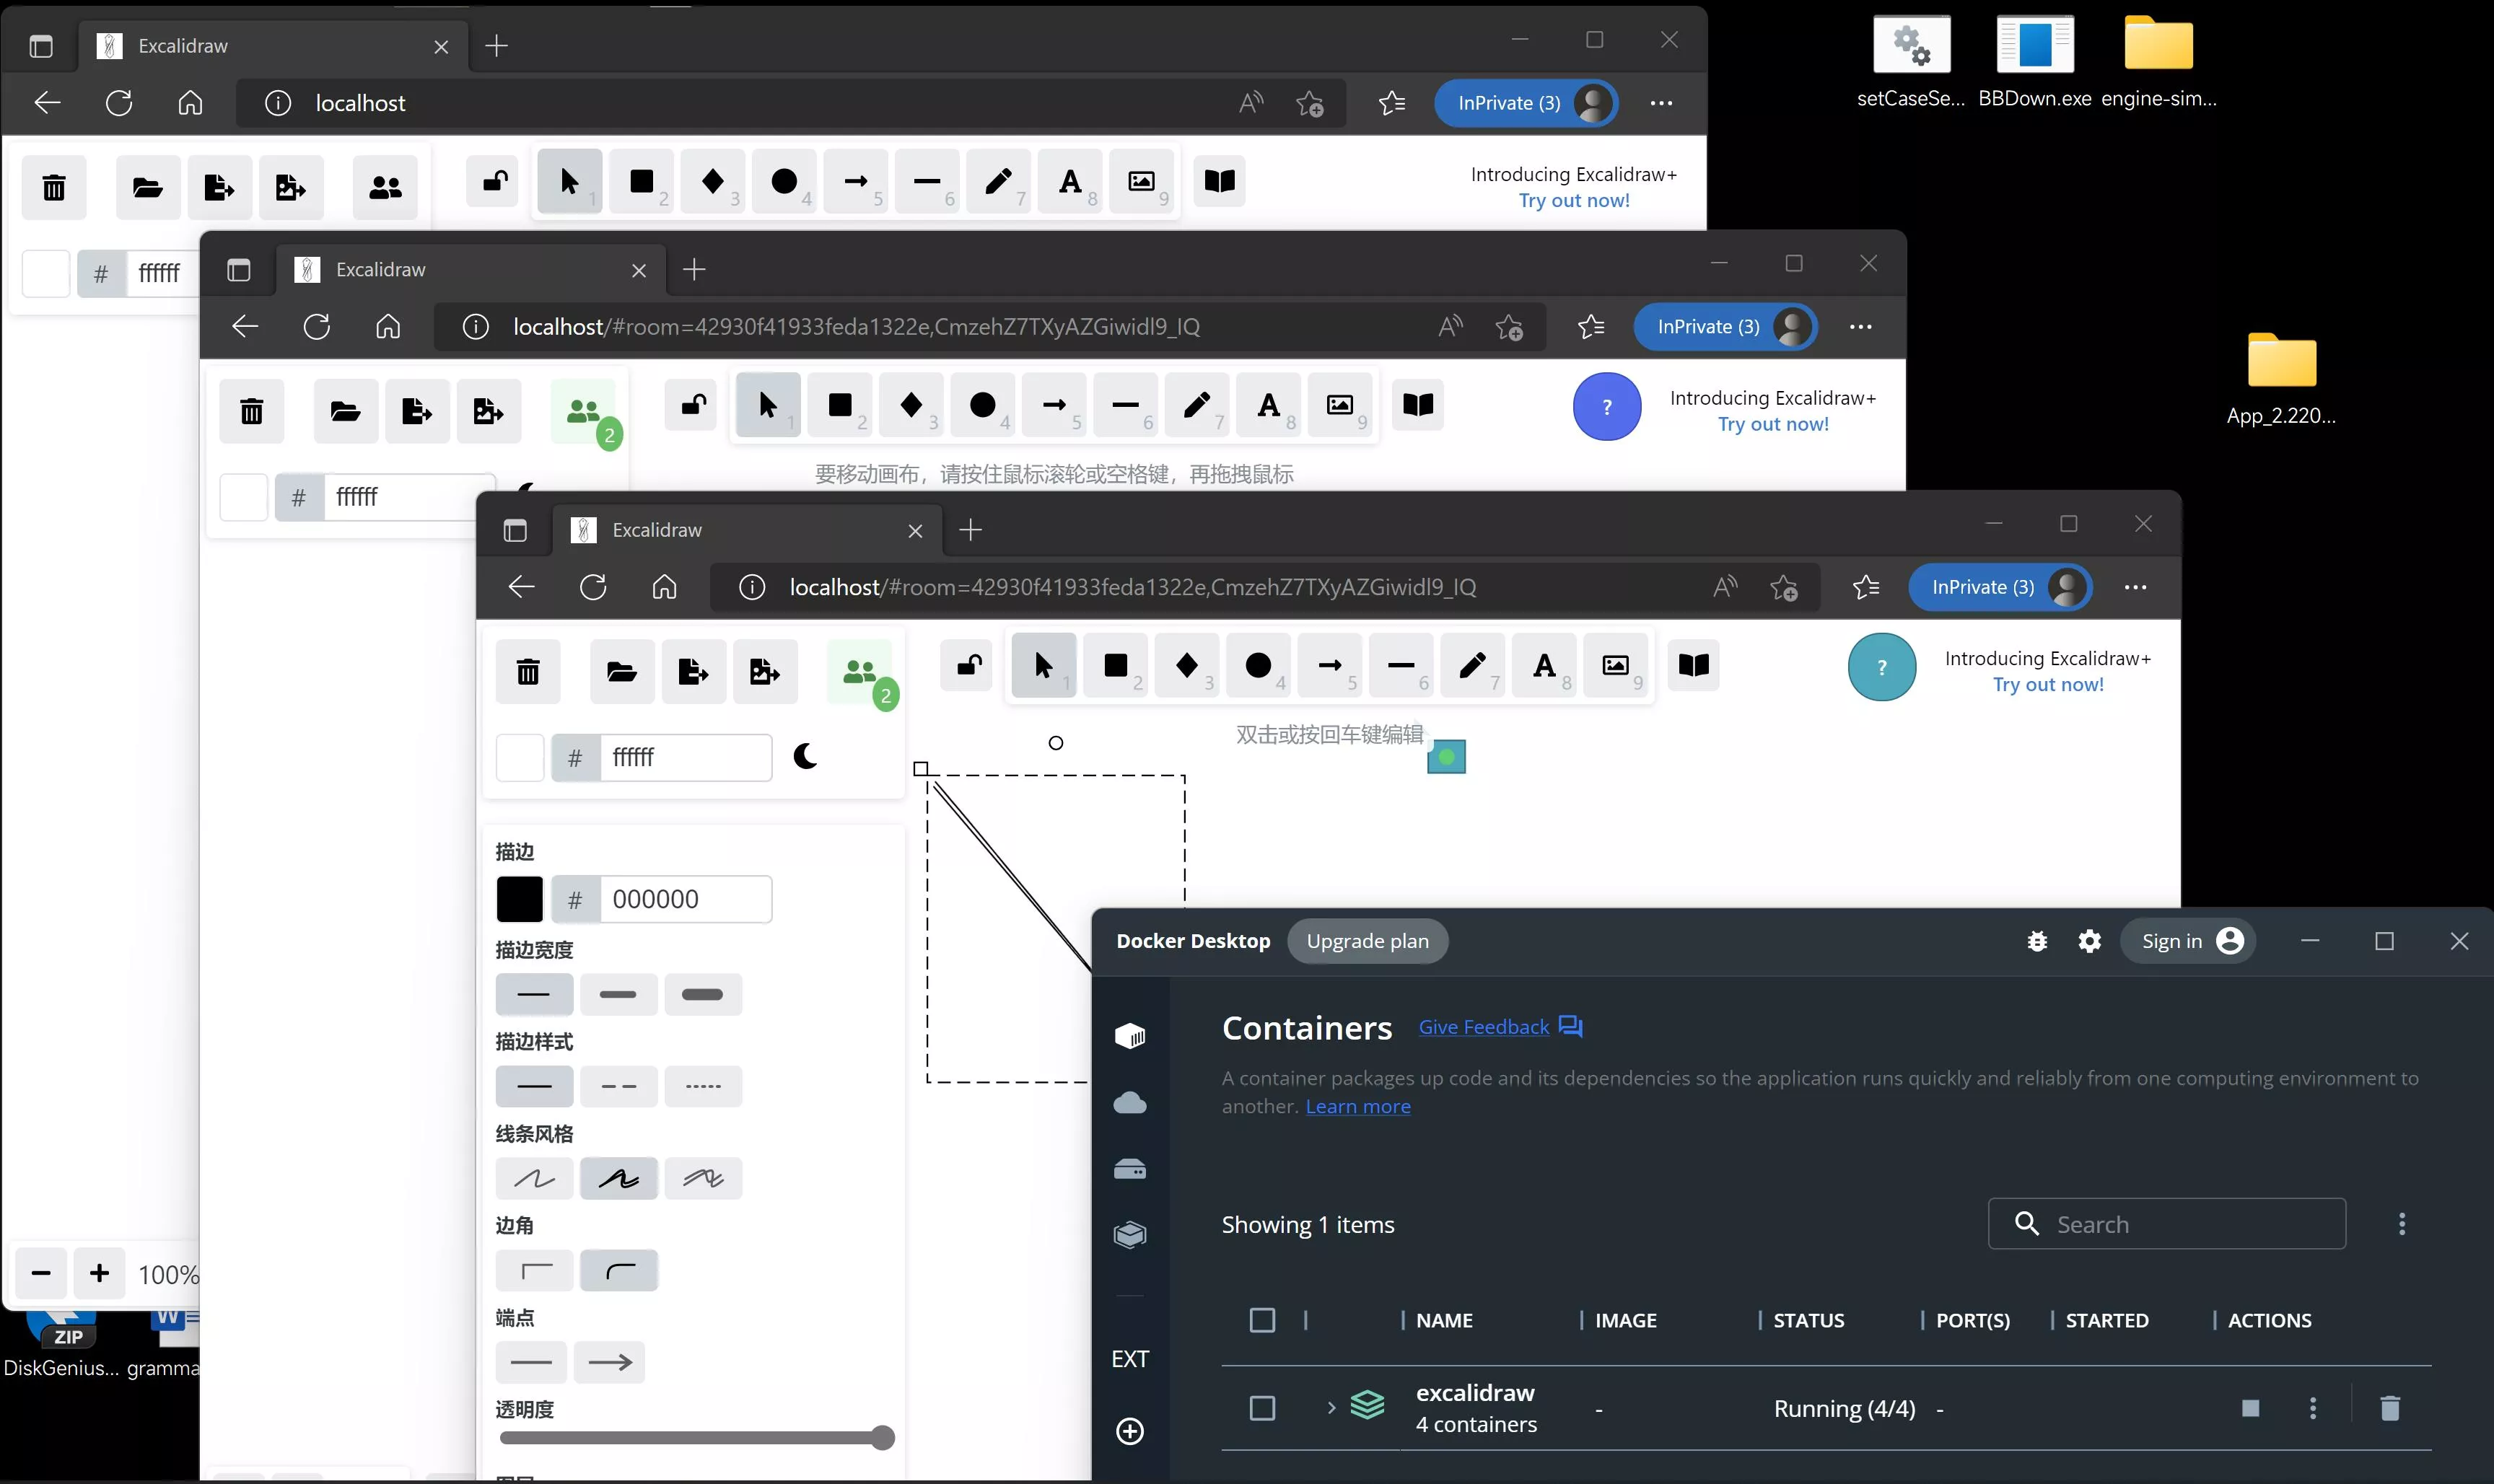Select the Text tool in front Excalidraw
2494x1484 pixels.
1543,666
